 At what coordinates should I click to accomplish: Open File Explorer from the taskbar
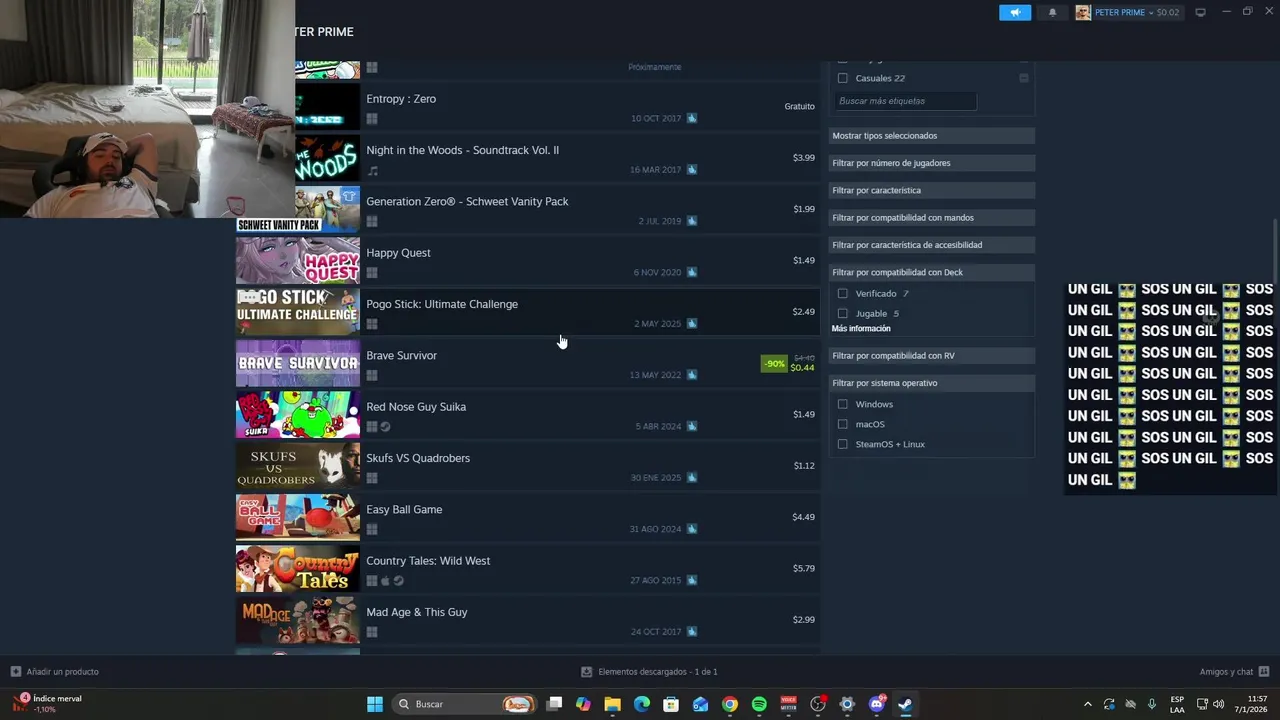612,704
